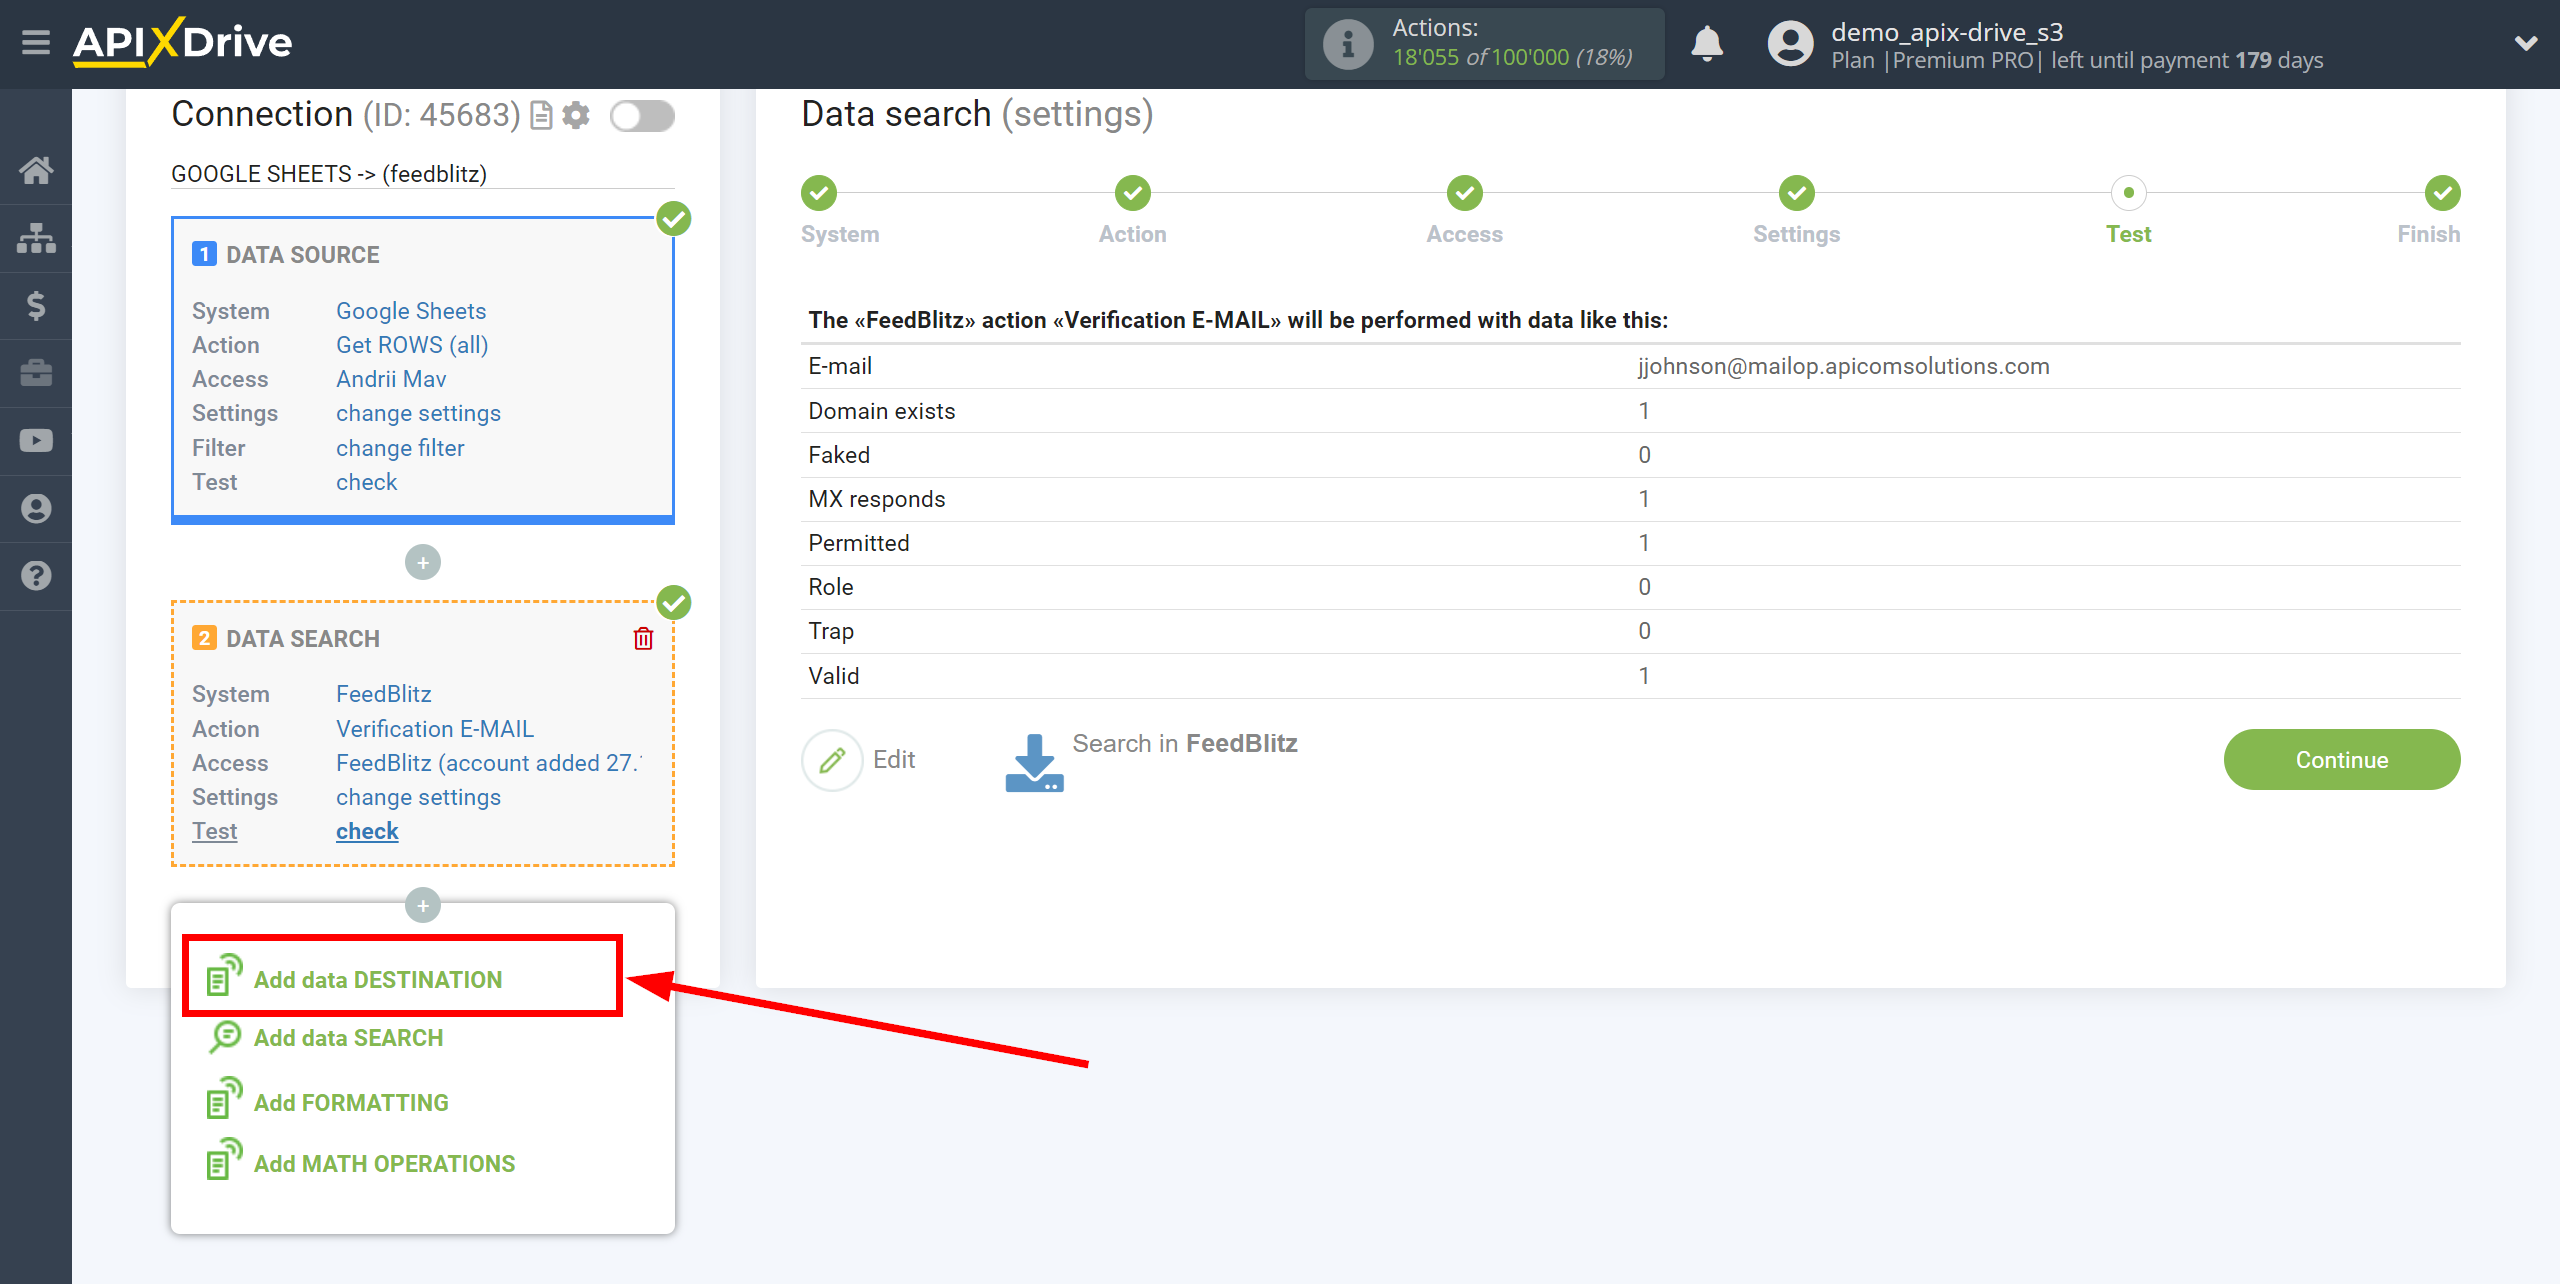Click the Trap row label

pos(830,631)
